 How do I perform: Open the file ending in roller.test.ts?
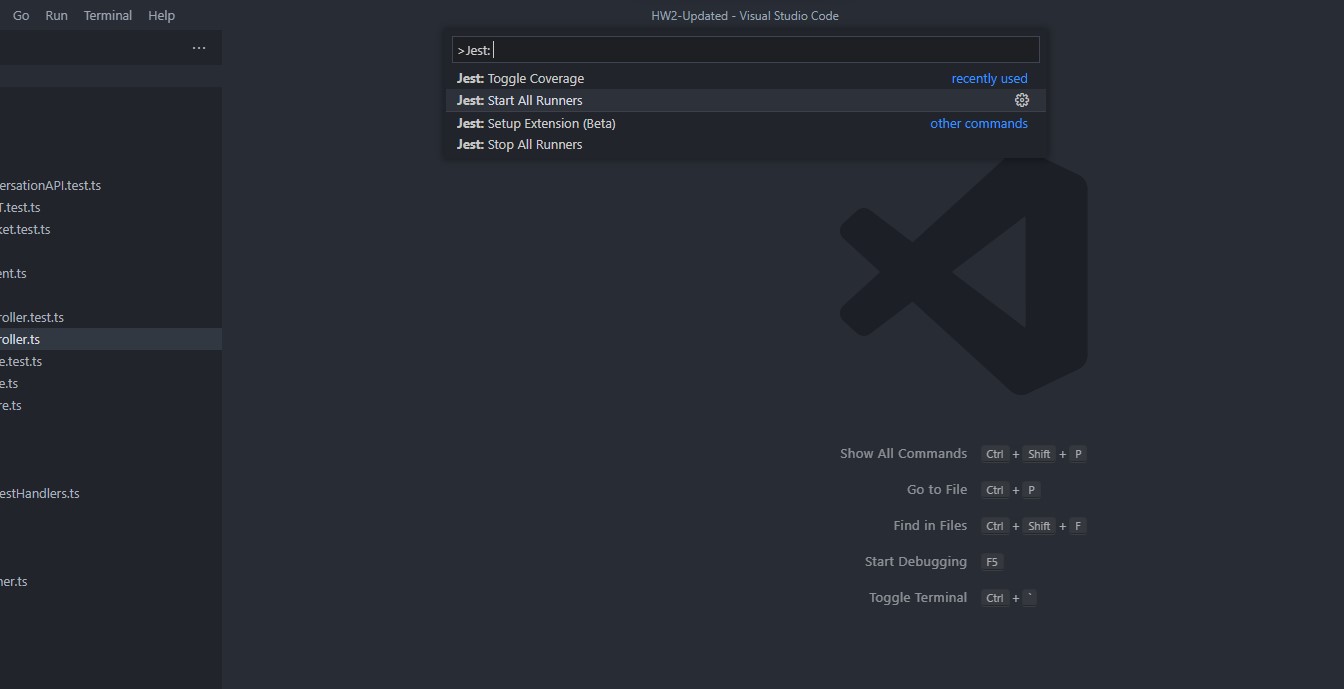coord(111,317)
